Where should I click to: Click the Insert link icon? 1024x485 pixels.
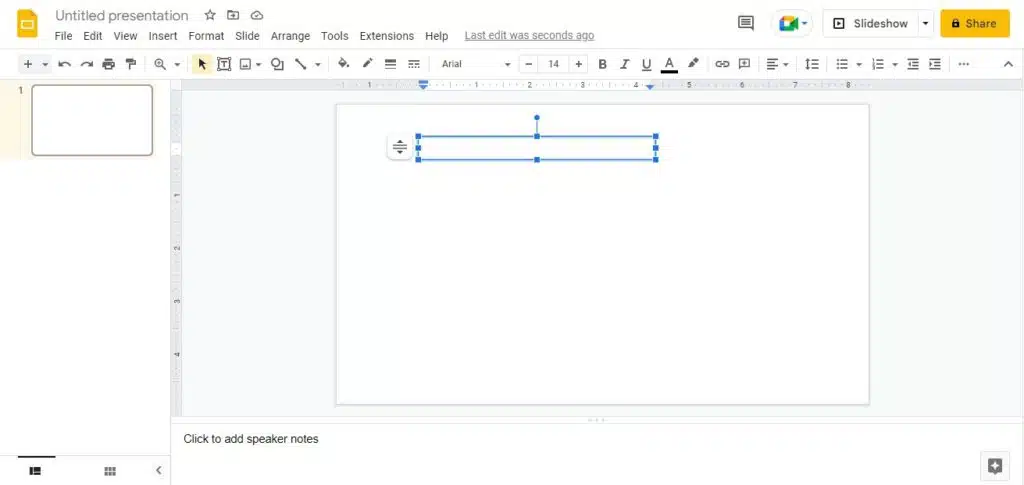(722, 64)
